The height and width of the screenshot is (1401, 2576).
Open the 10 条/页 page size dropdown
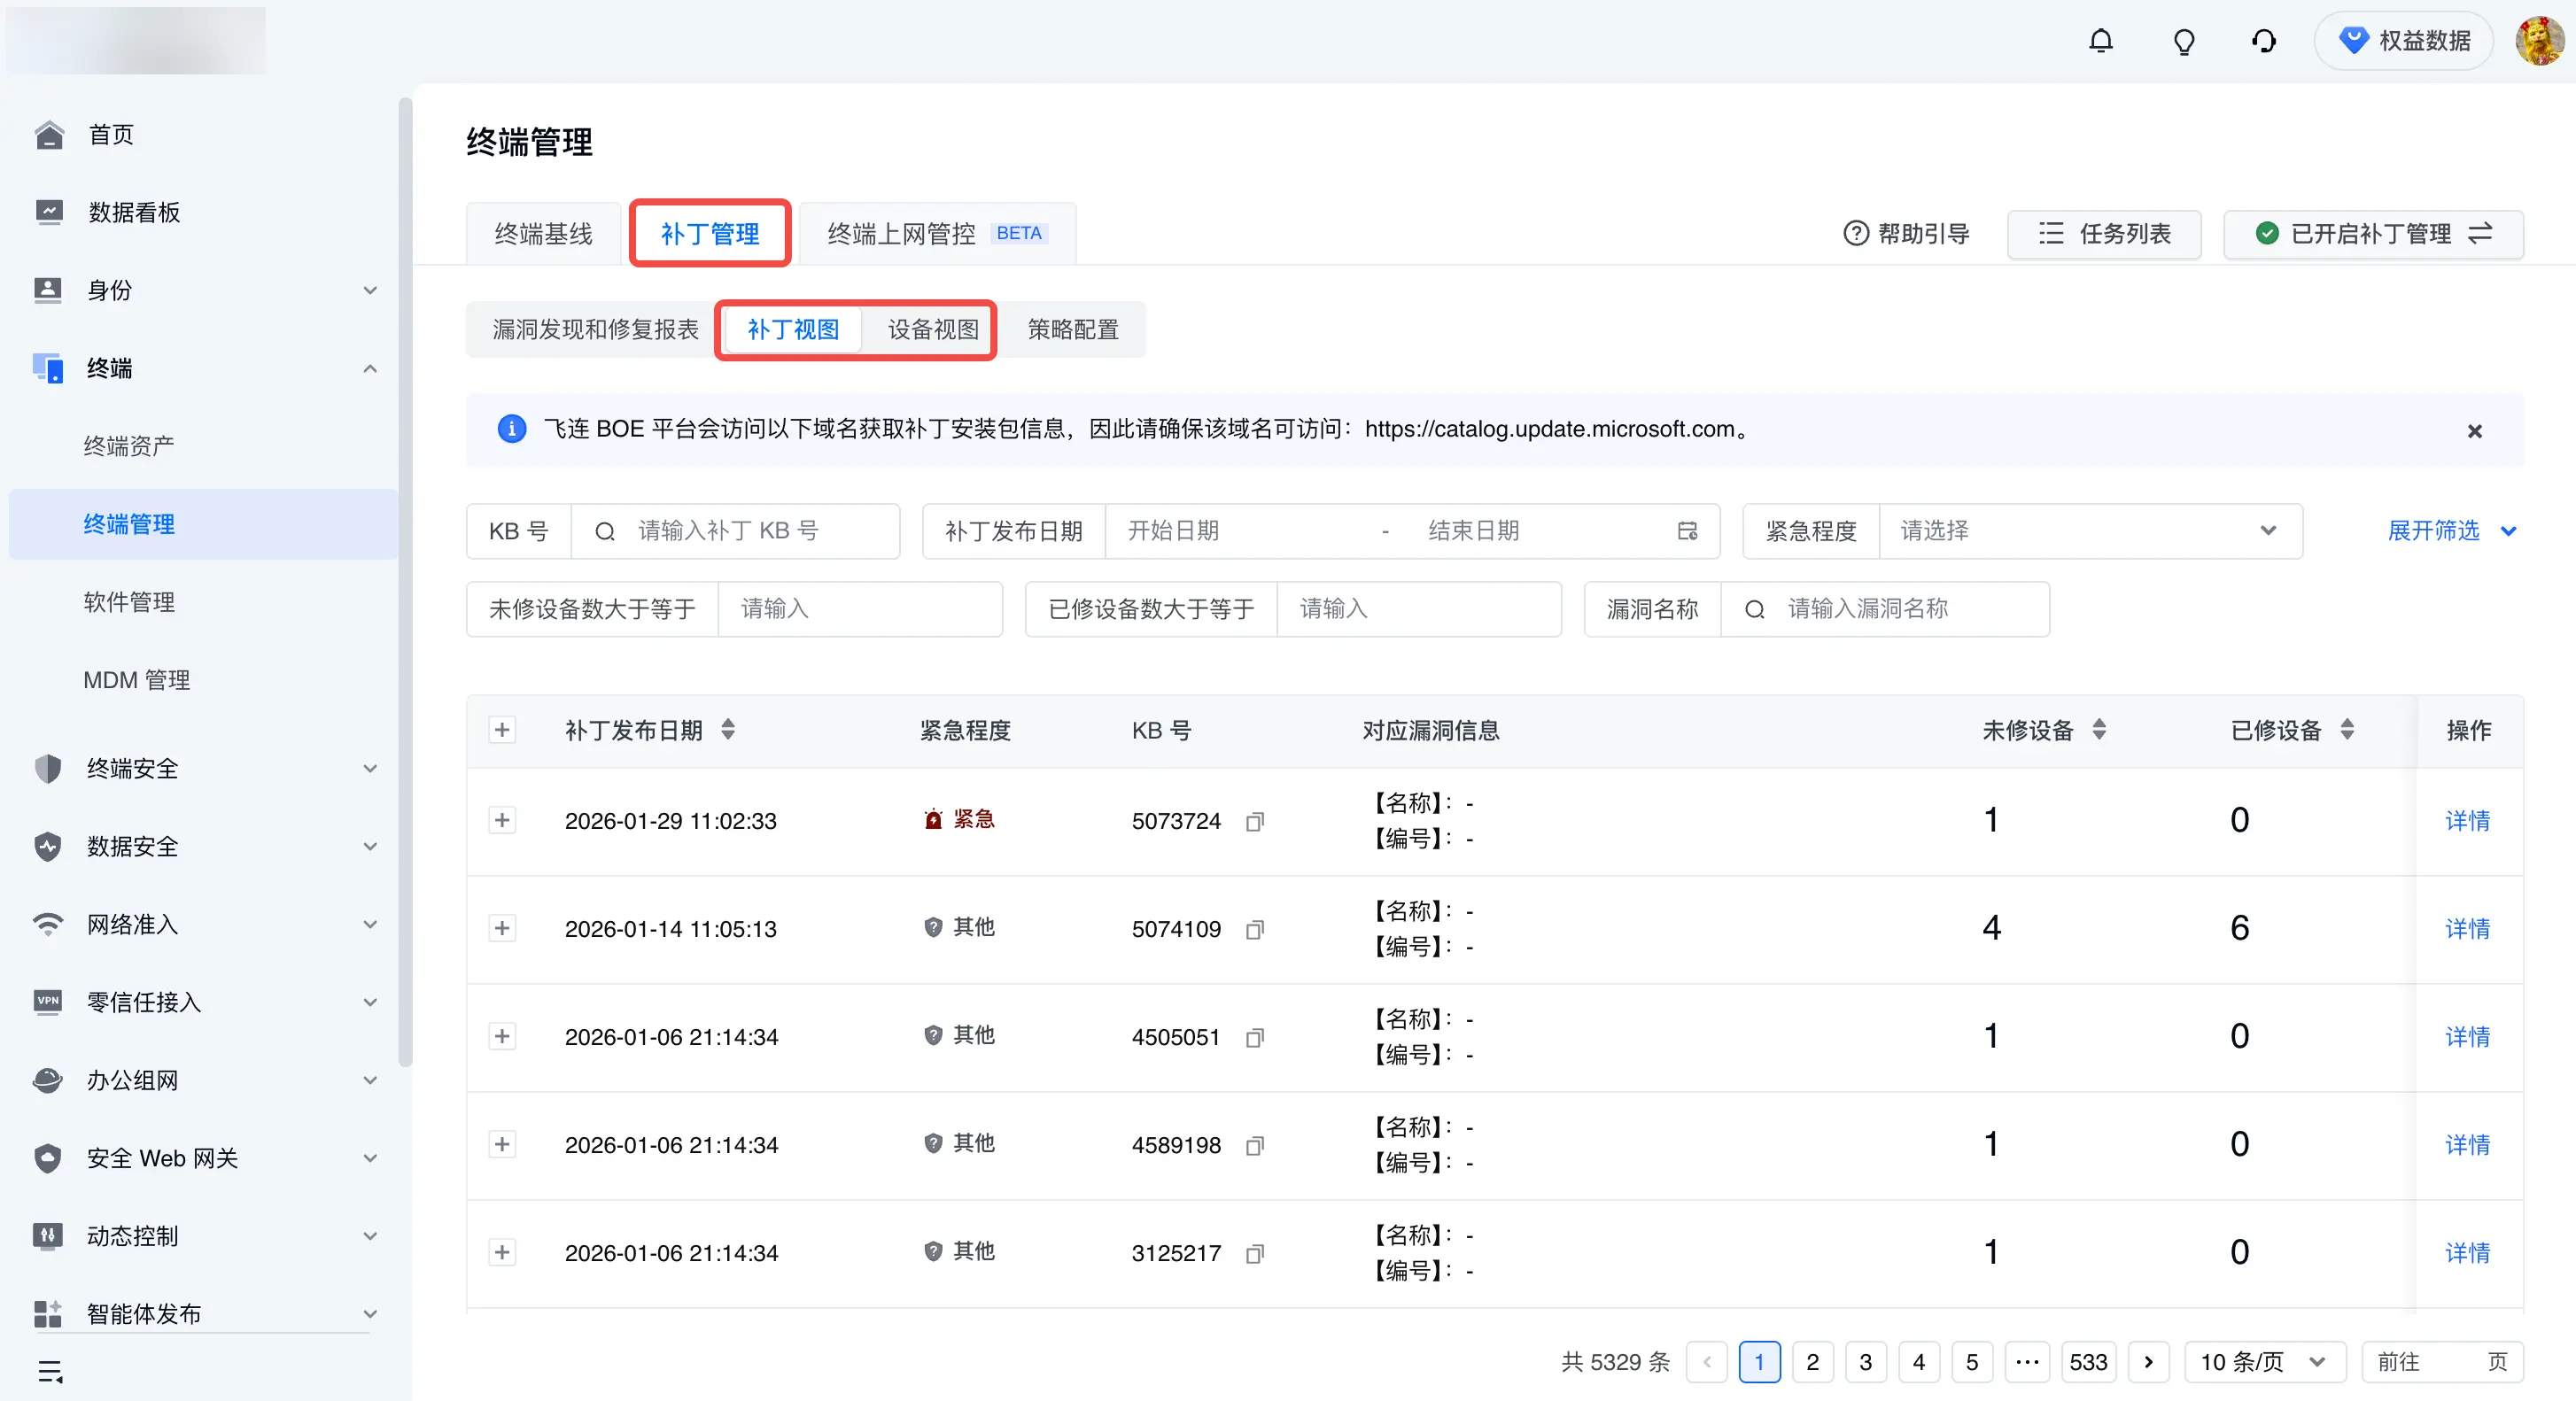coord(2264,1362)
